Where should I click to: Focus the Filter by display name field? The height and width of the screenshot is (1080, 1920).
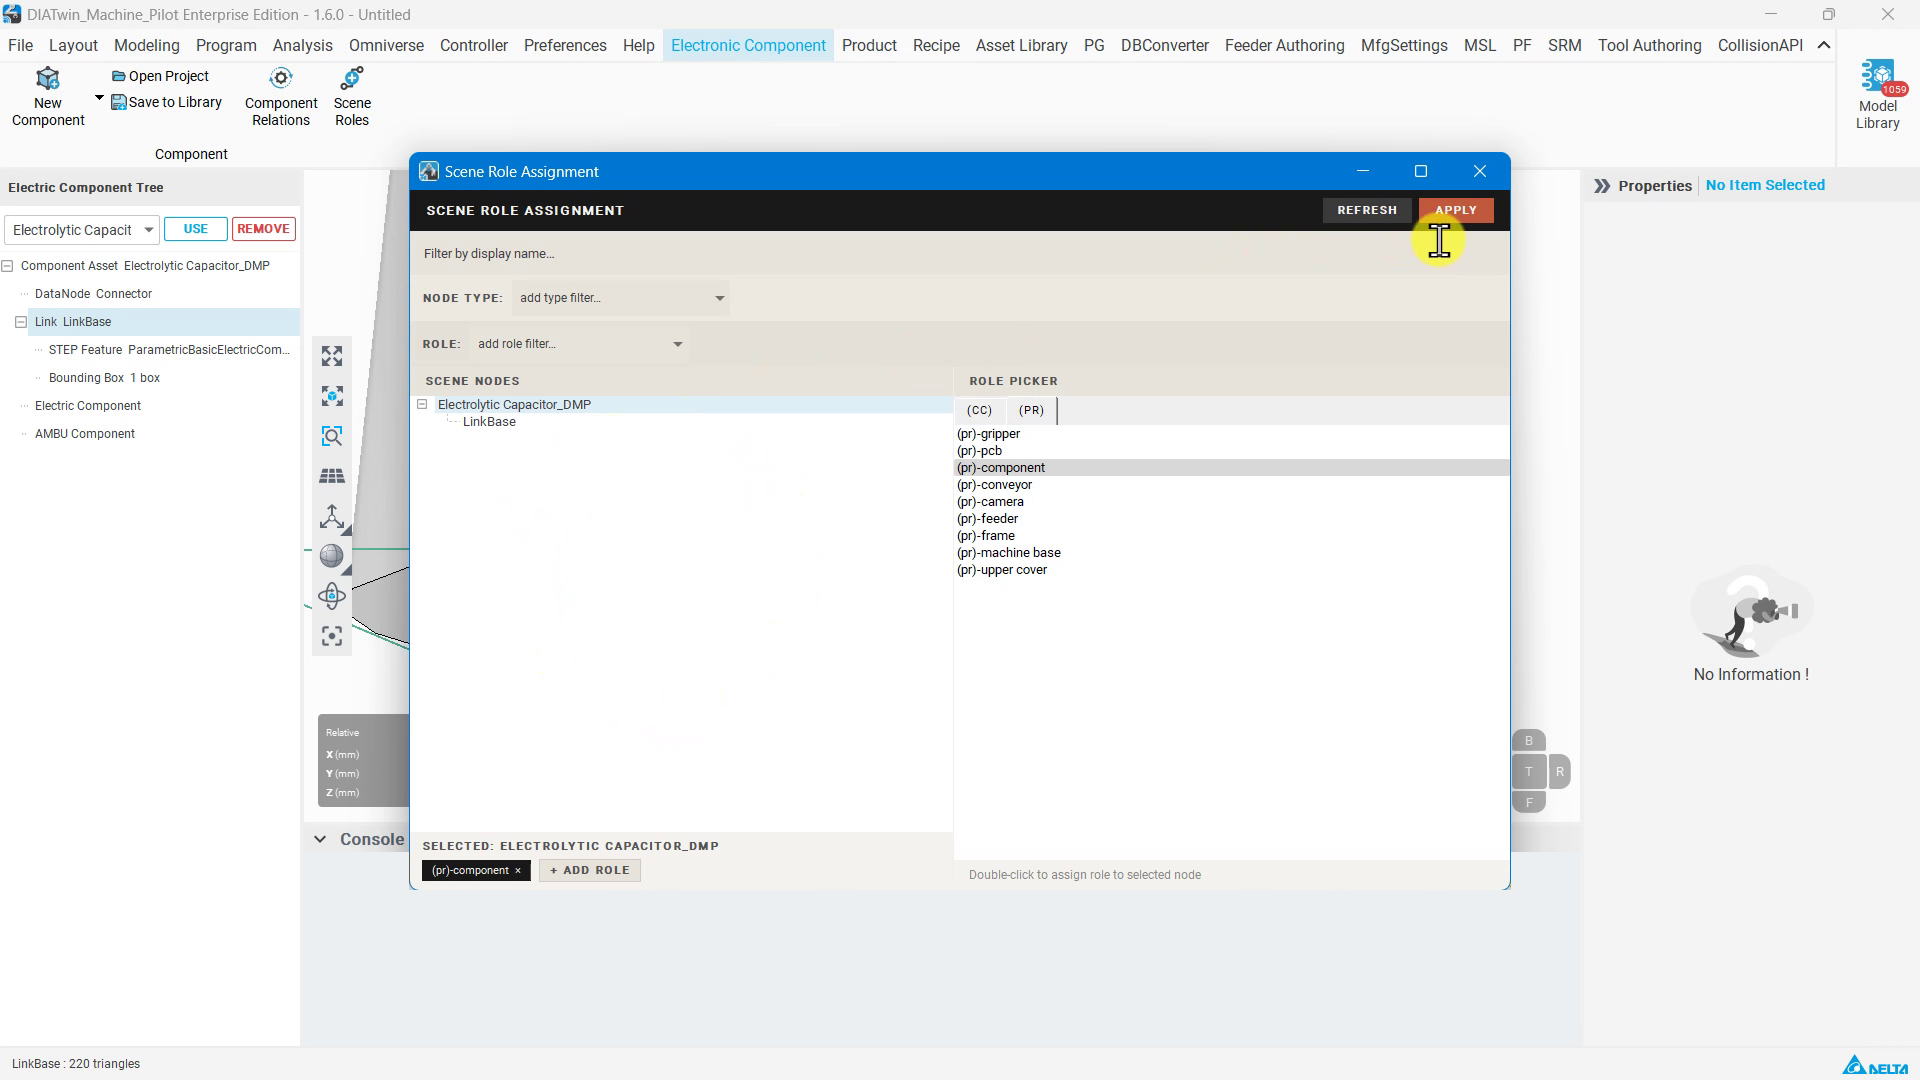(x=960, y=254)
